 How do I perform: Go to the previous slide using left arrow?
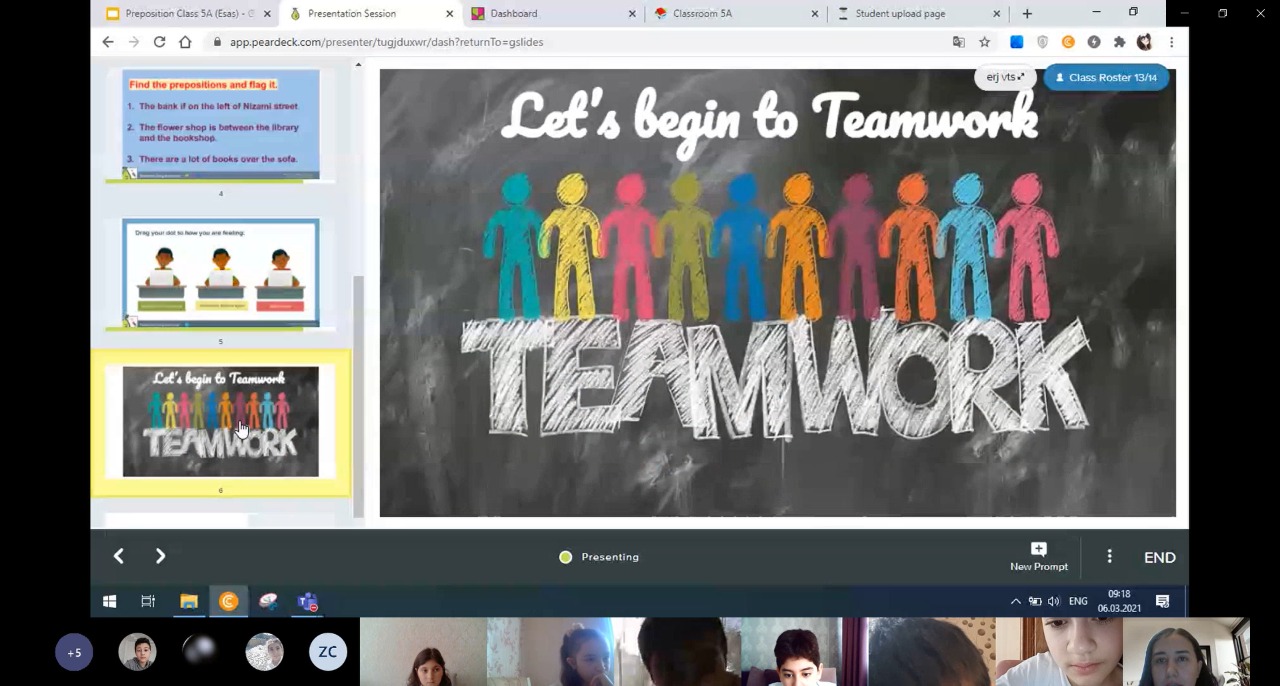119,556
